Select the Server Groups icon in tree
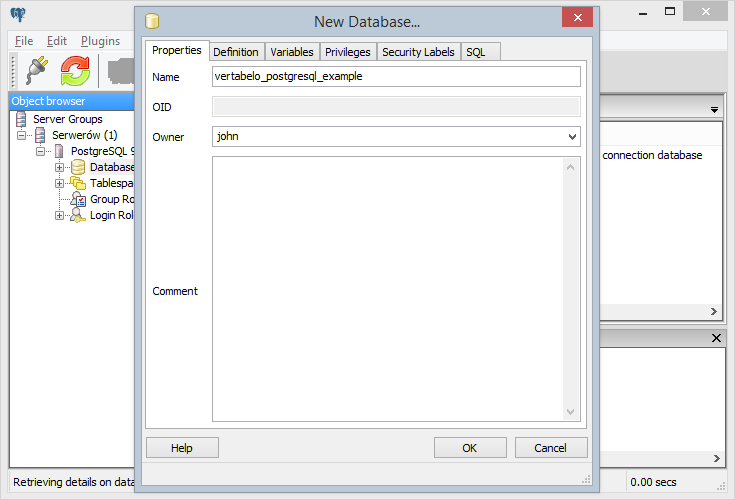The height and width of the screenshot is (500, 735). point(21,119)
